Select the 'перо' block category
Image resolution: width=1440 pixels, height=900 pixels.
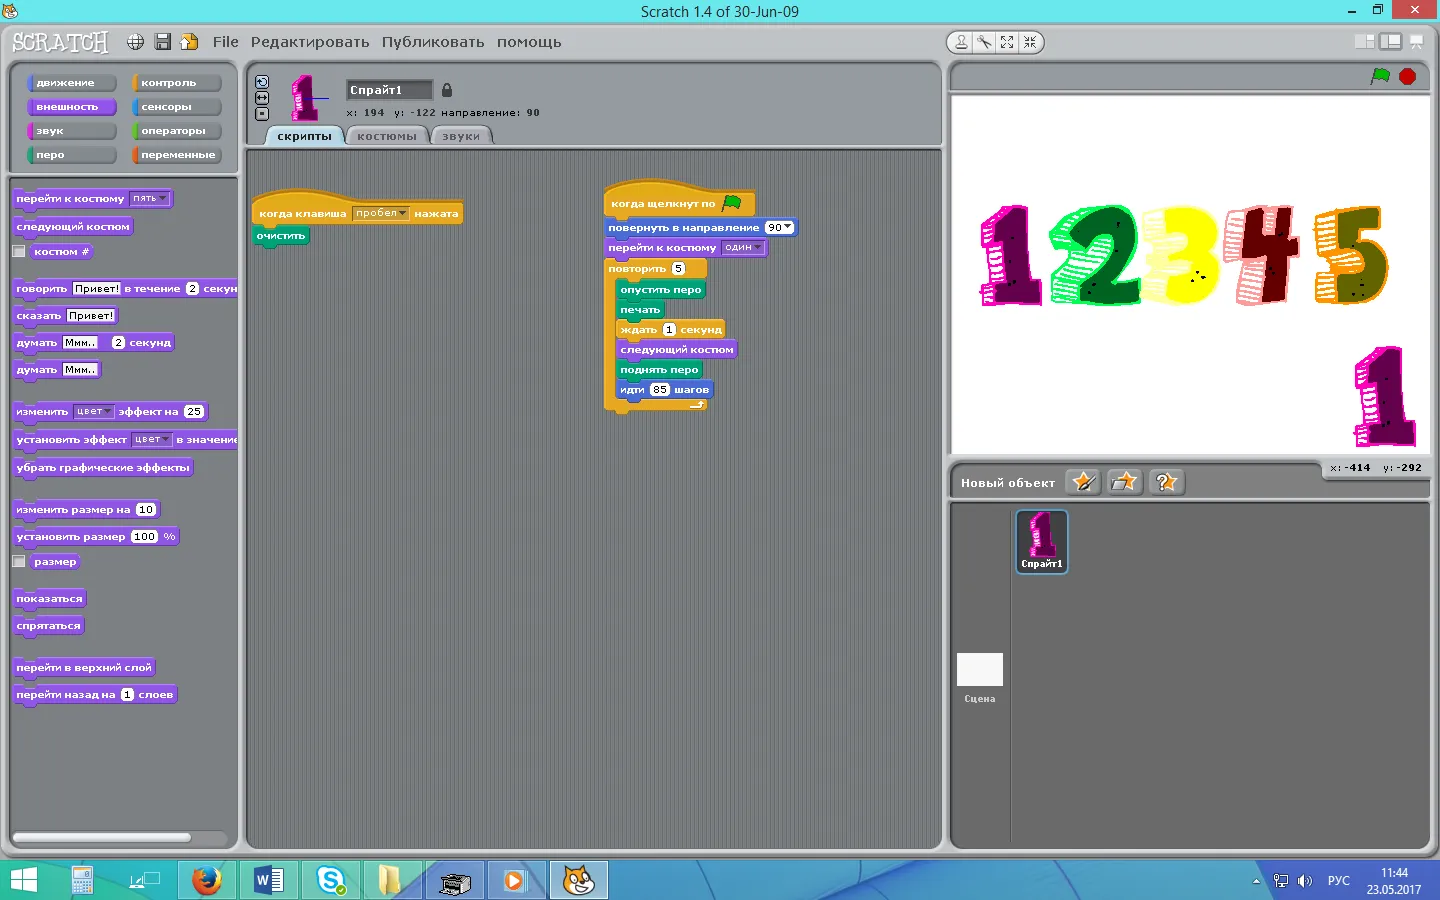pos(70,155)
